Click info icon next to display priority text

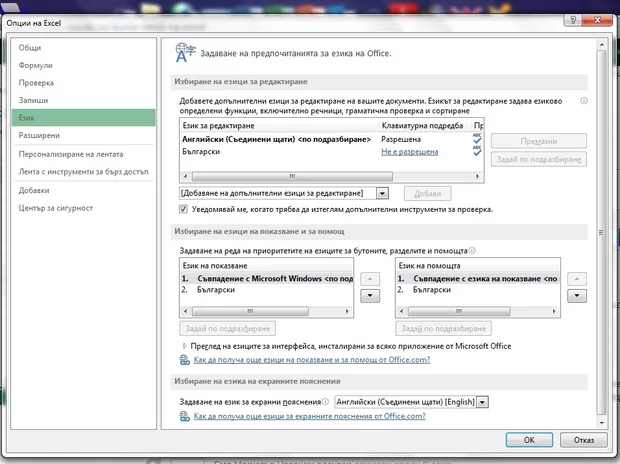(472, 250)
